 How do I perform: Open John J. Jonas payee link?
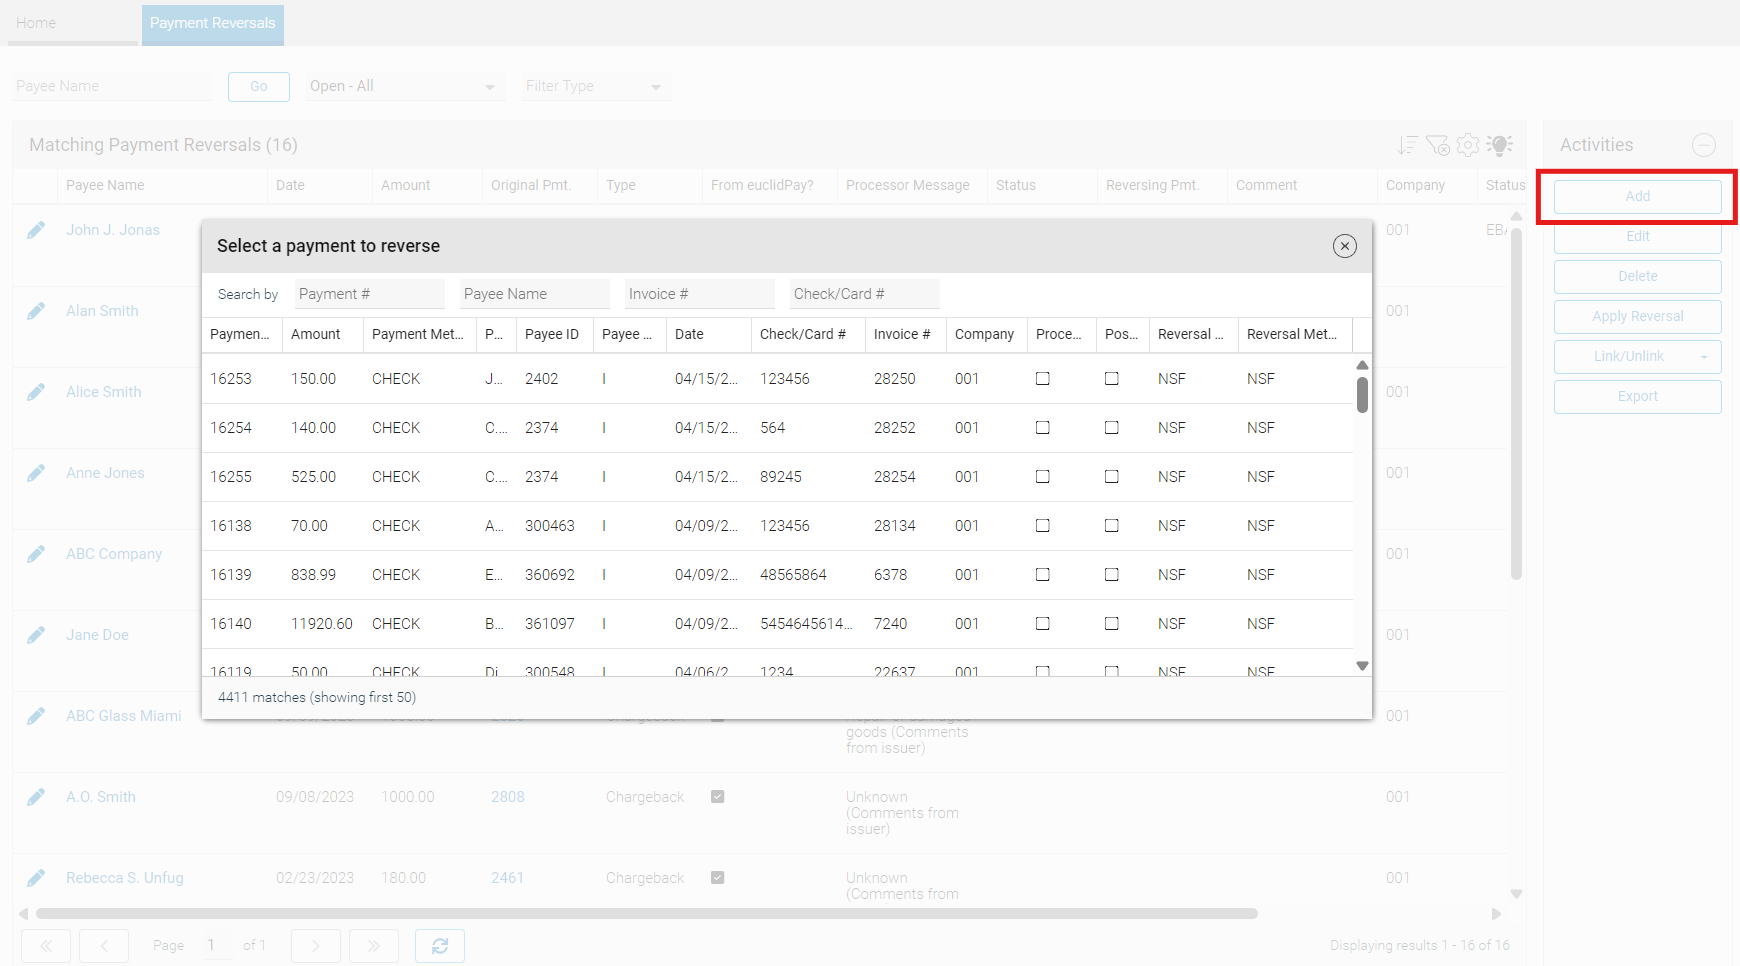point(113,230)
